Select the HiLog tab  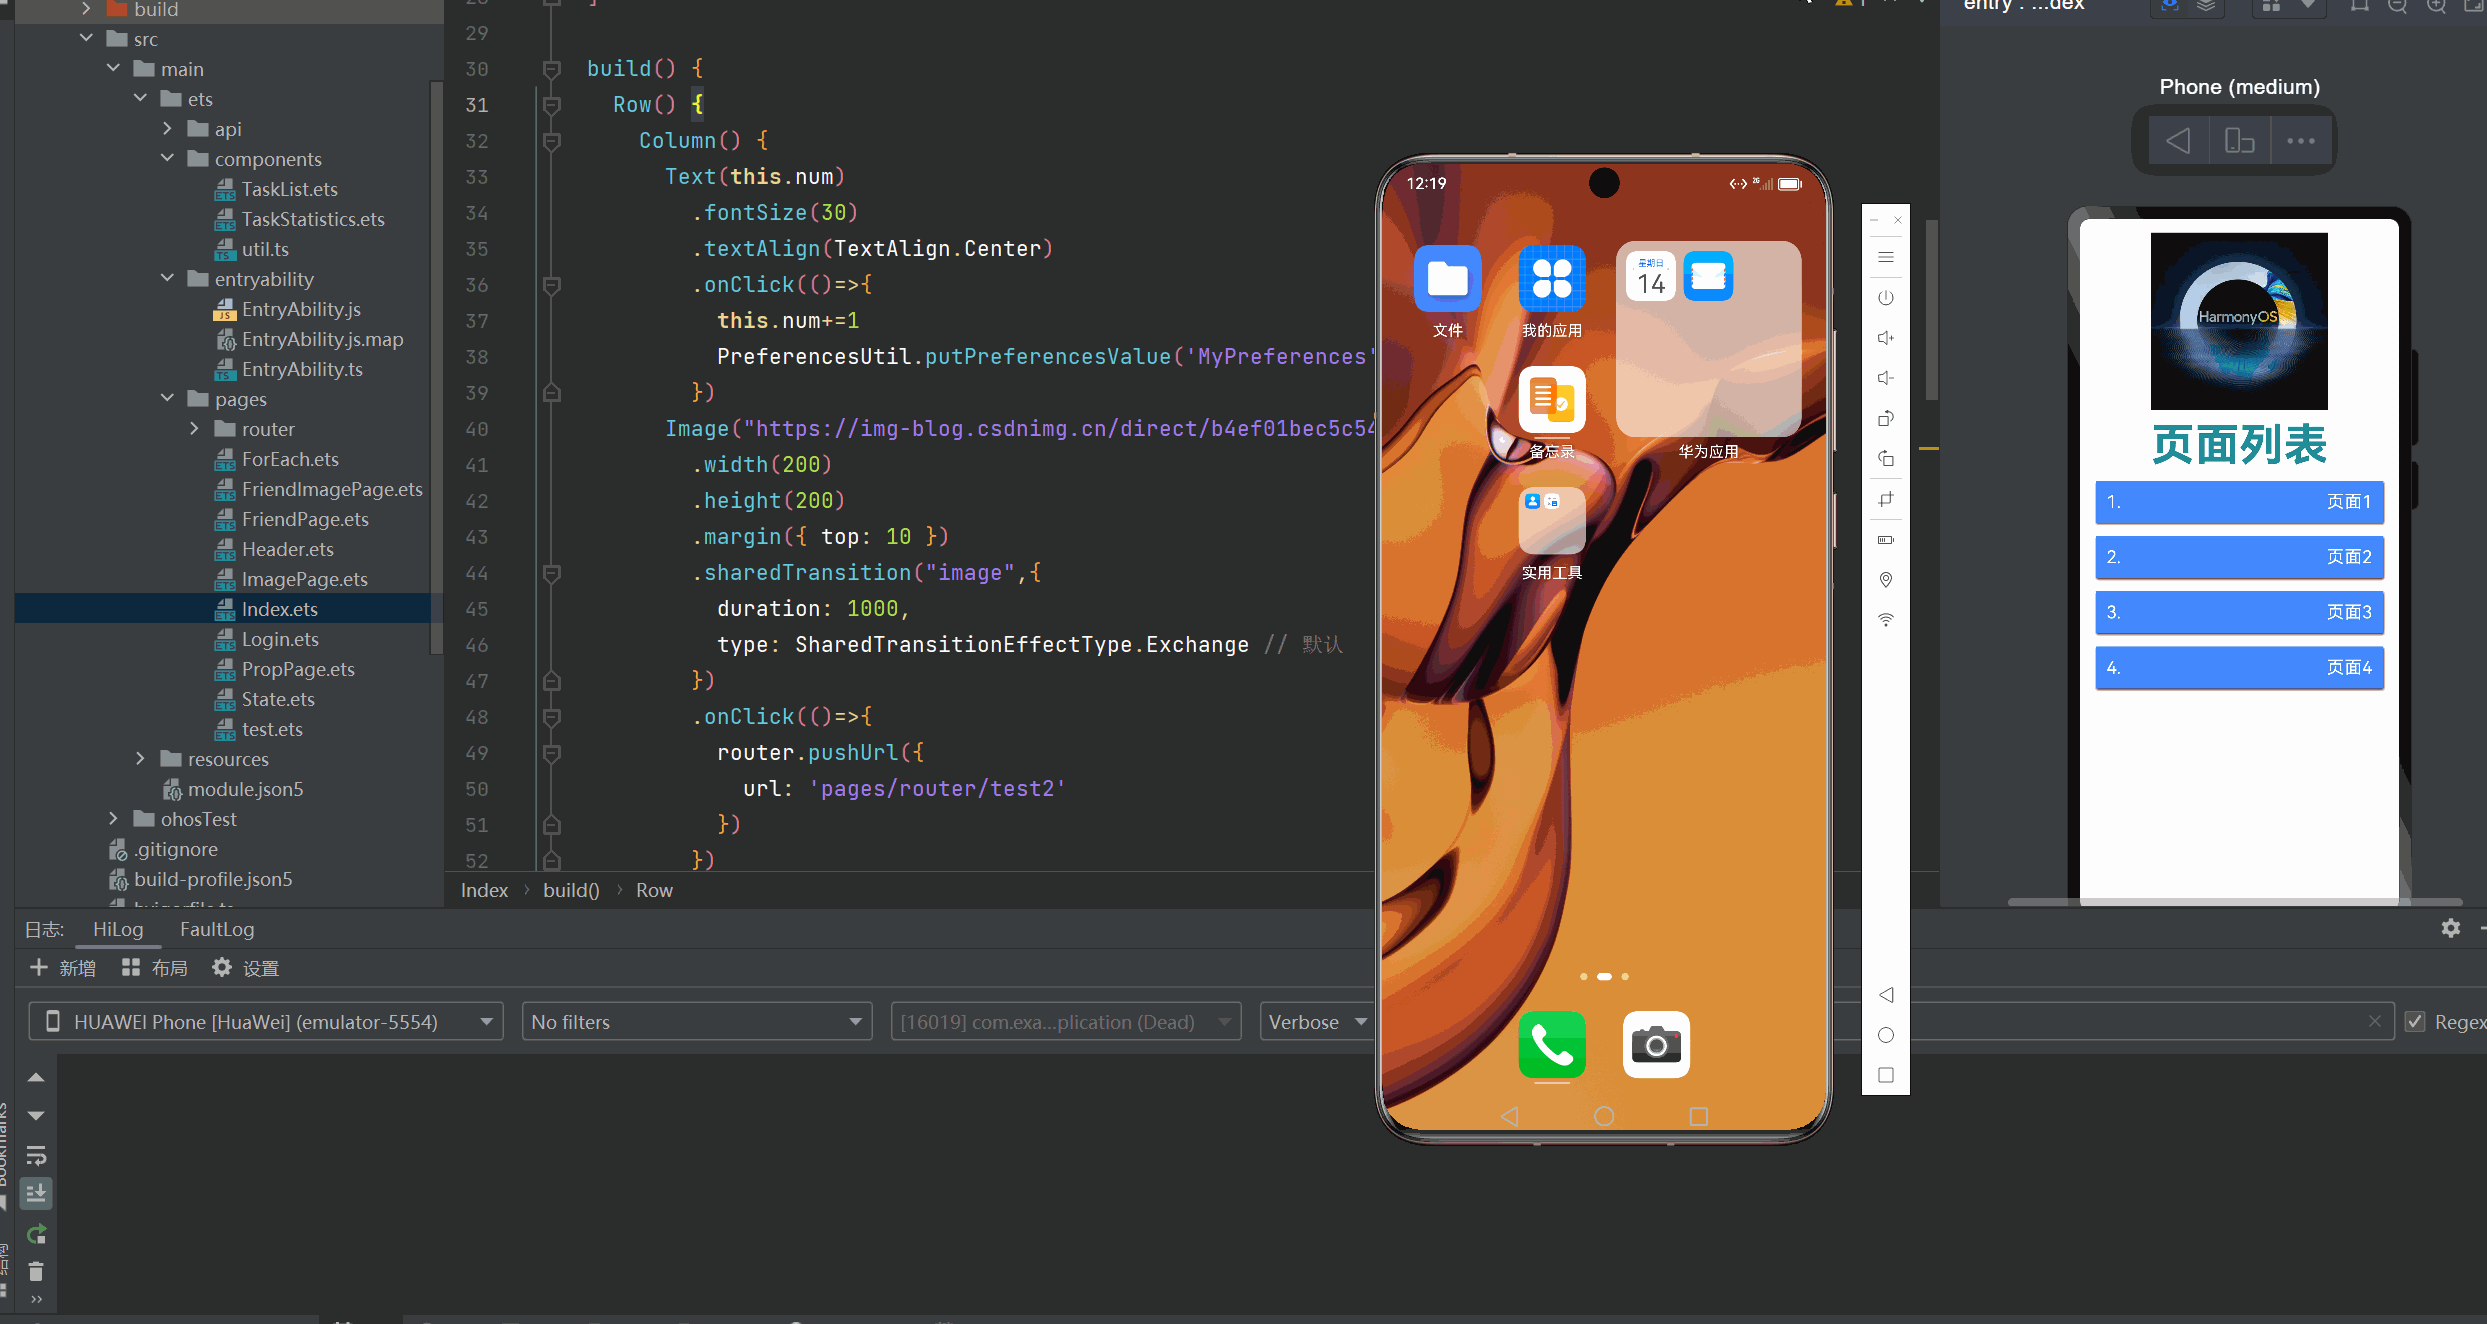118,929
